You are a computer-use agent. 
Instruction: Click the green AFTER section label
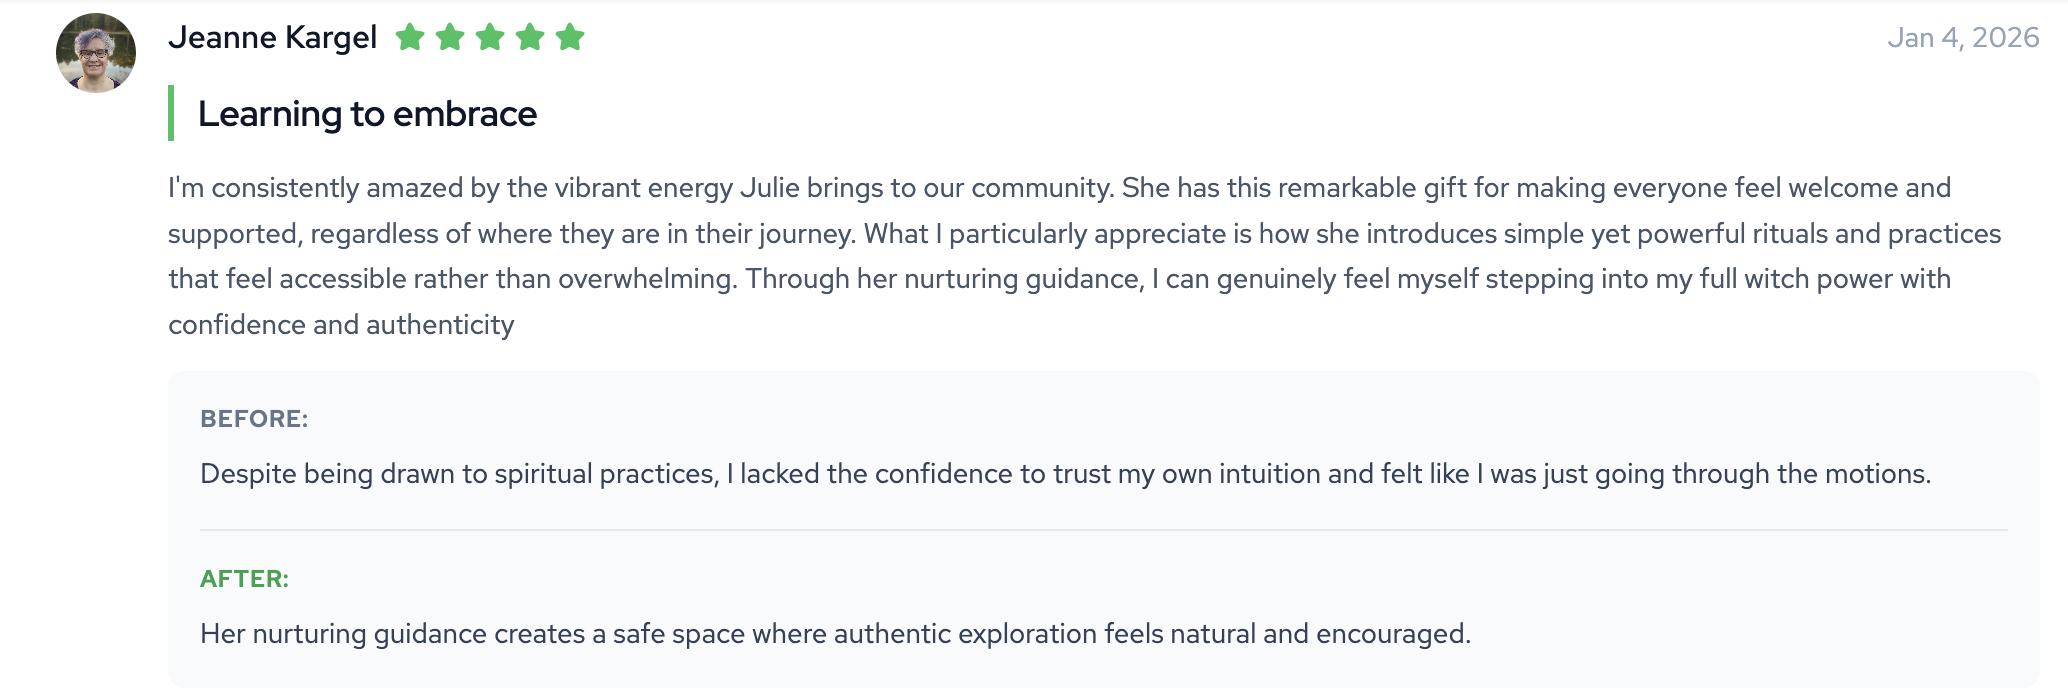(x=244, y=579)
